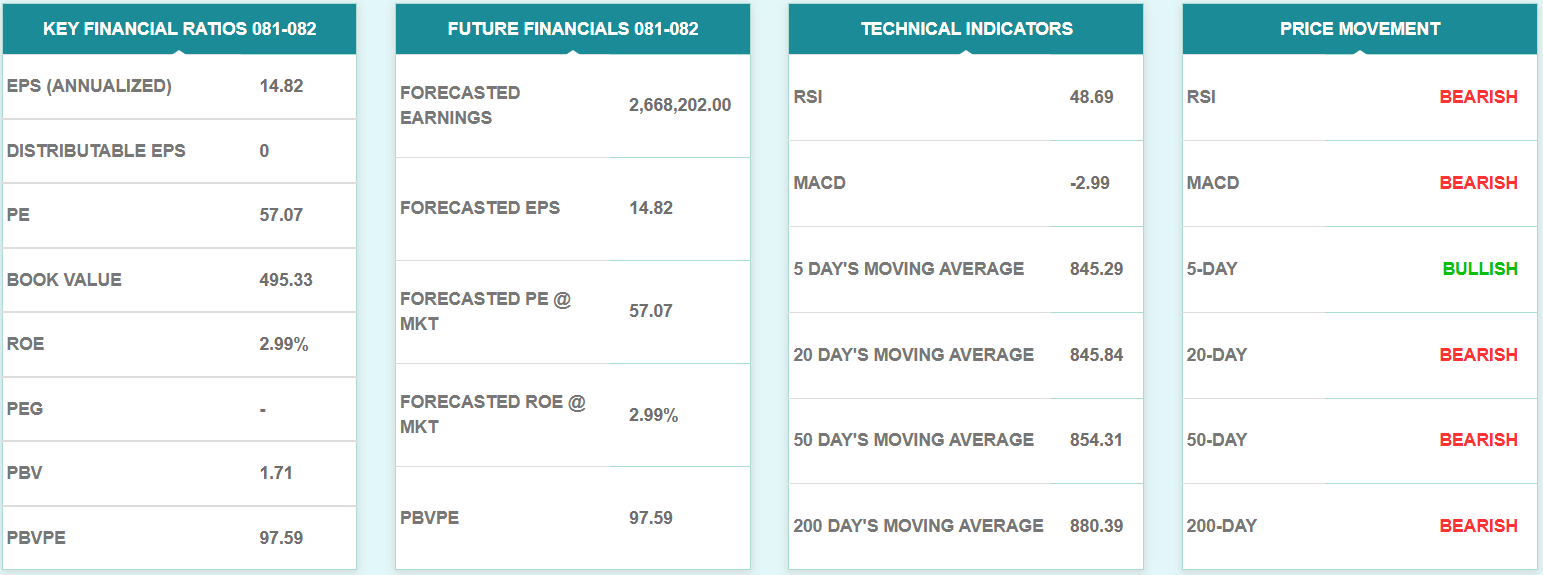Click the Forecasted Earnings amount 2,668,202.00
The width and height of the screenshot is (1543, 575).
click(x=680, y=105)
